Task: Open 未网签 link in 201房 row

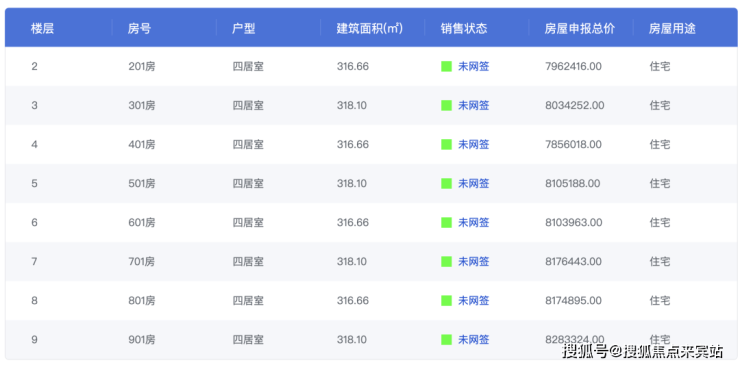Action: 473,67
